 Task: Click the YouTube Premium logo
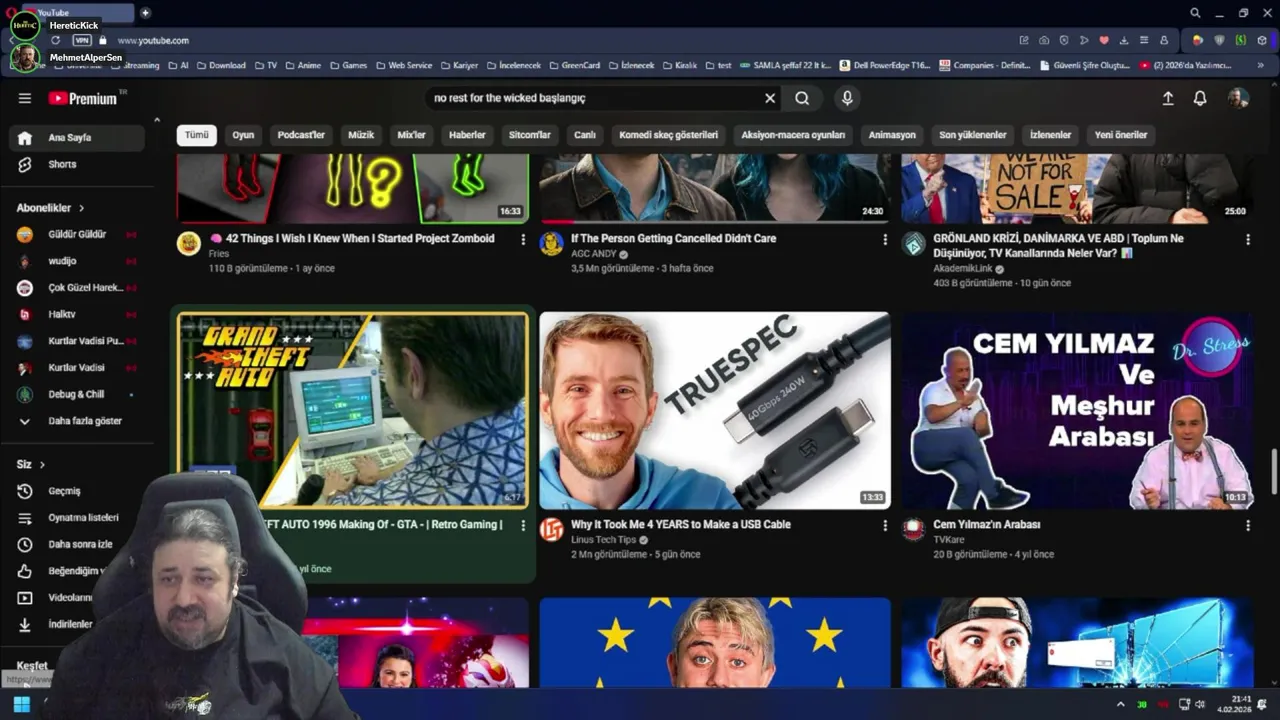(83, 98)
